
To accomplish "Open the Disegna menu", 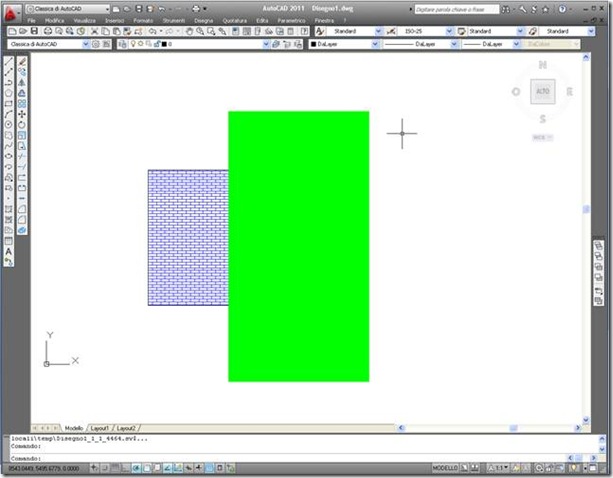I will coord(204,20).
